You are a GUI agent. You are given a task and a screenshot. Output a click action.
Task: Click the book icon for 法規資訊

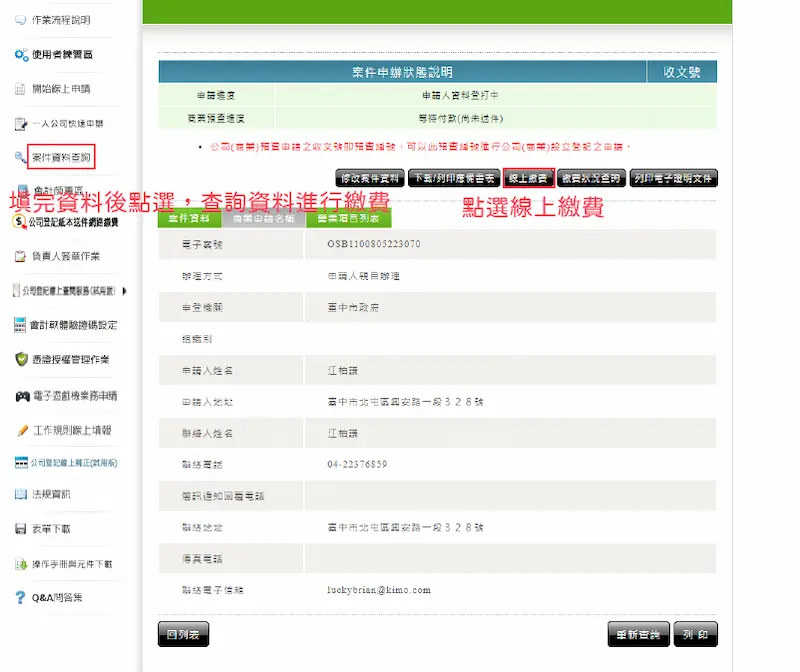click(x=21, y=494)
